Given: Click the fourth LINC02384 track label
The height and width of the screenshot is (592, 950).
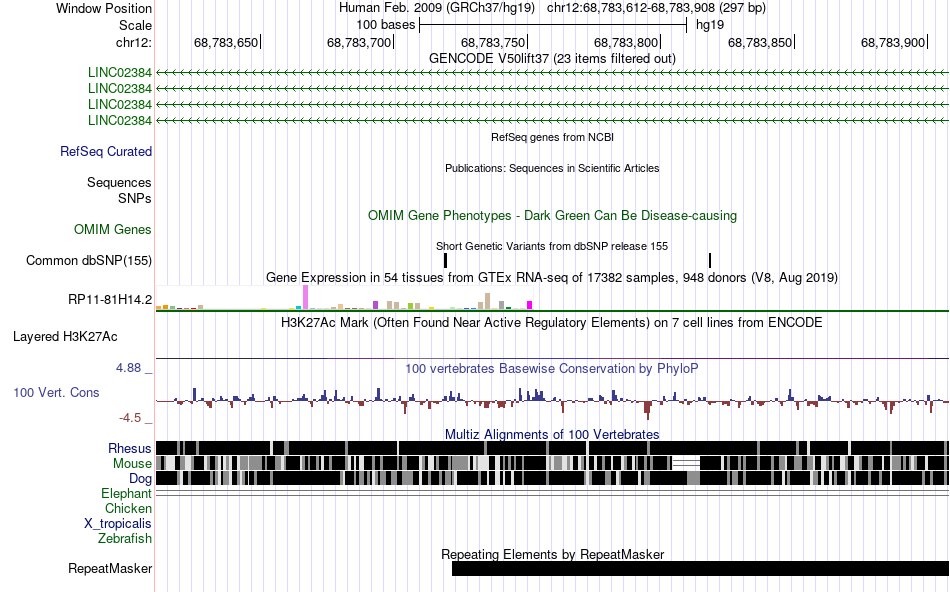Looking at the screenshot, I should pos(119,121).
